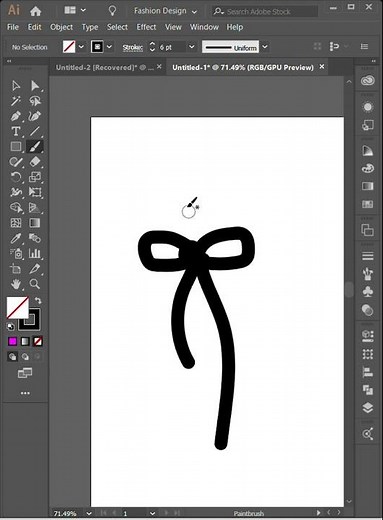Select the Pen tool

click(16, 116)
